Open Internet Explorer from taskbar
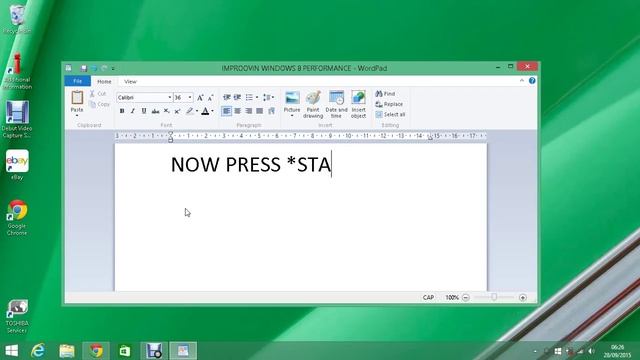This screenshot has height=360, width=640. pyautogui.click(x=38, y=351)
